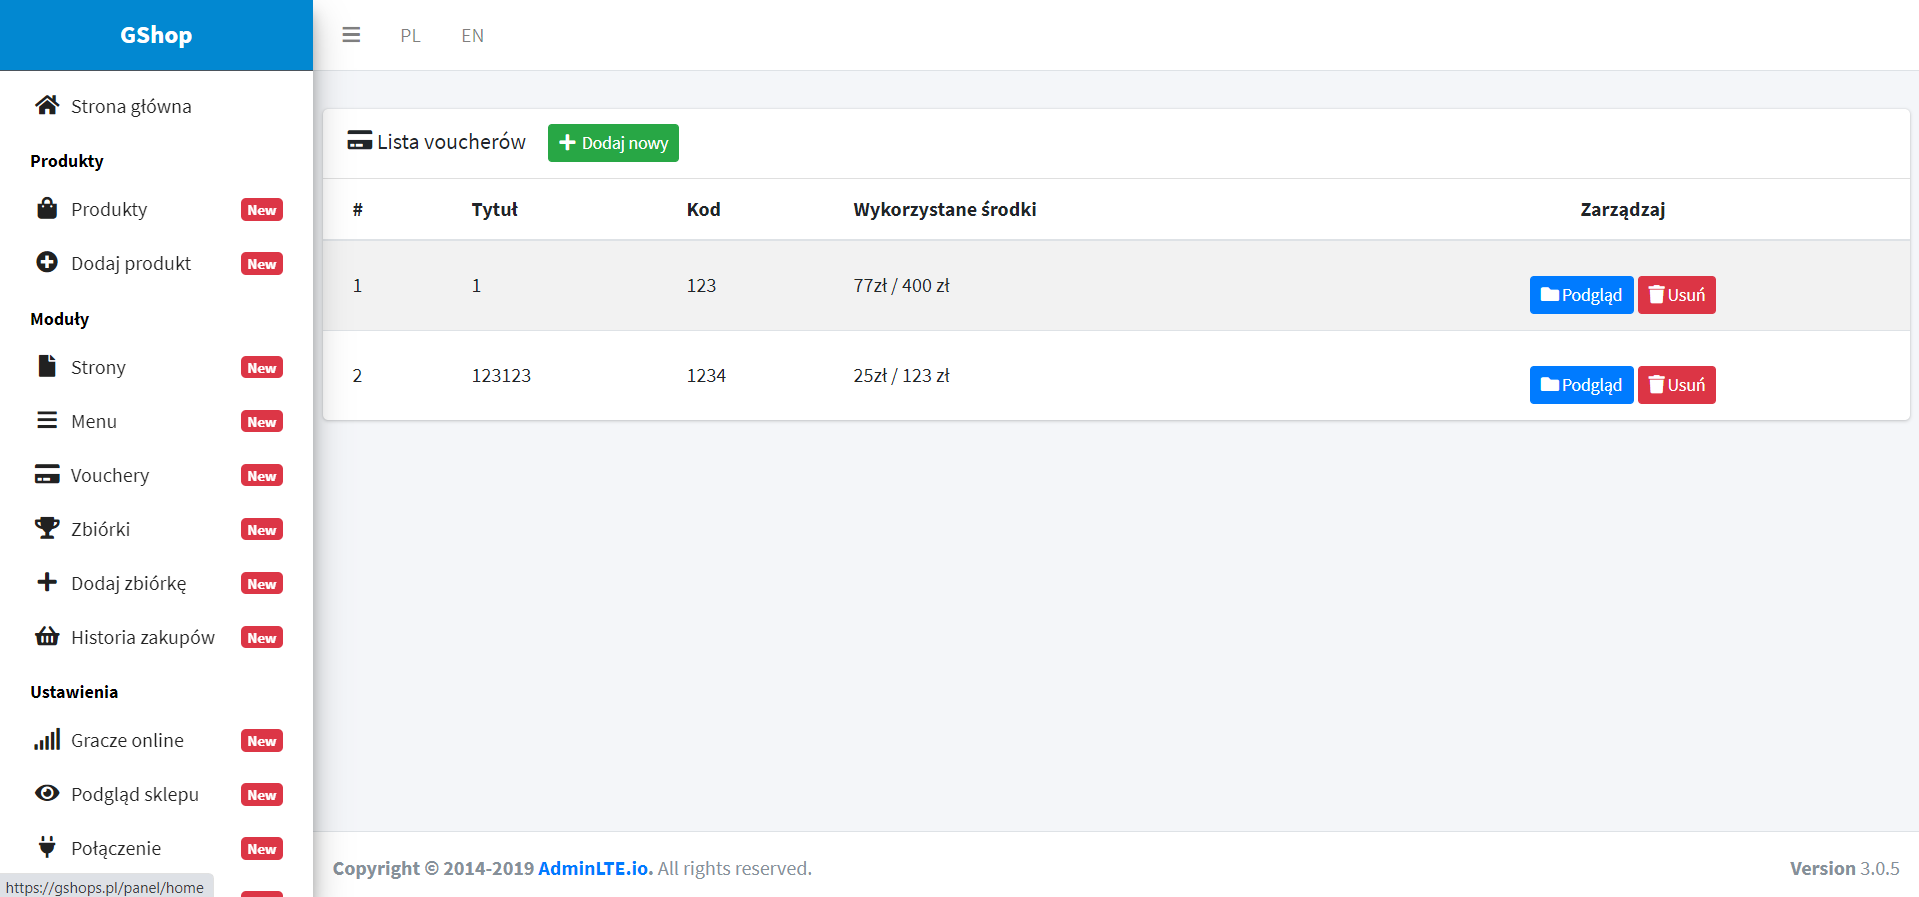Click the file icon beside Strony

[x=47, y=366]
